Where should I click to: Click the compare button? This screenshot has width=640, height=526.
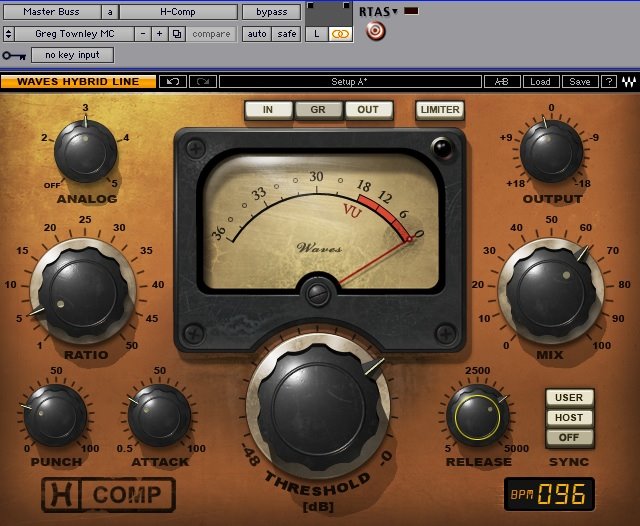point(211,34)
